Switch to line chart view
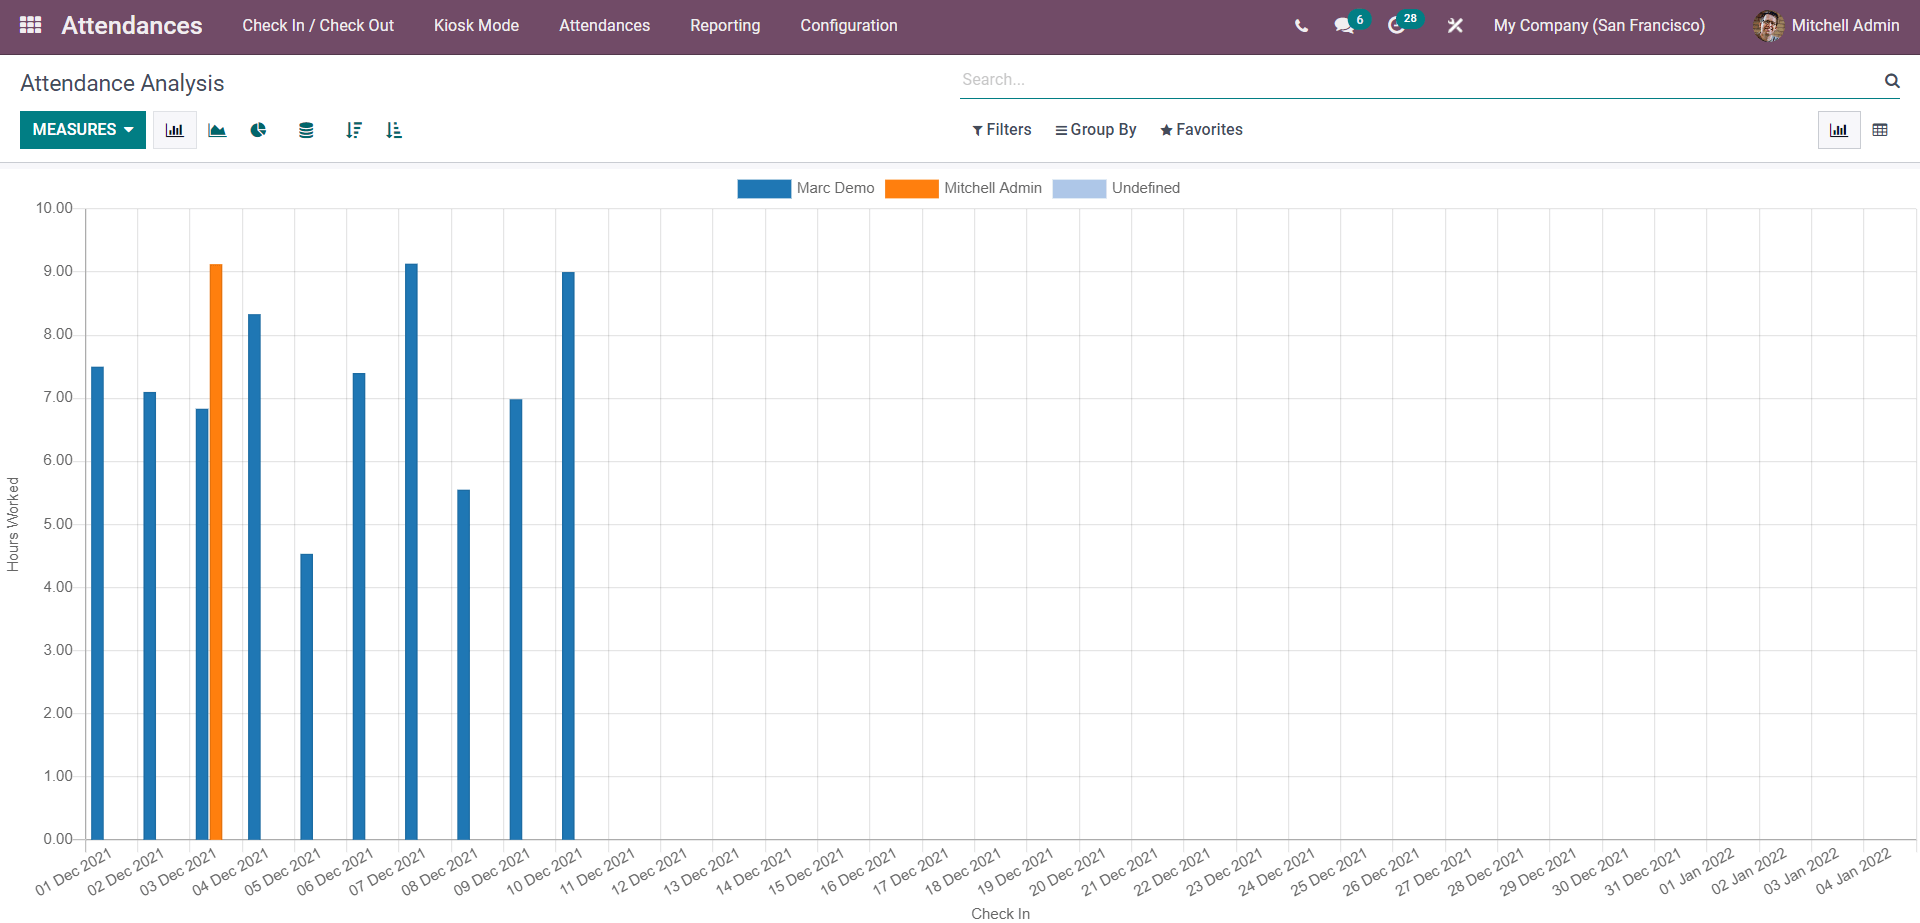 coord(217,130)
